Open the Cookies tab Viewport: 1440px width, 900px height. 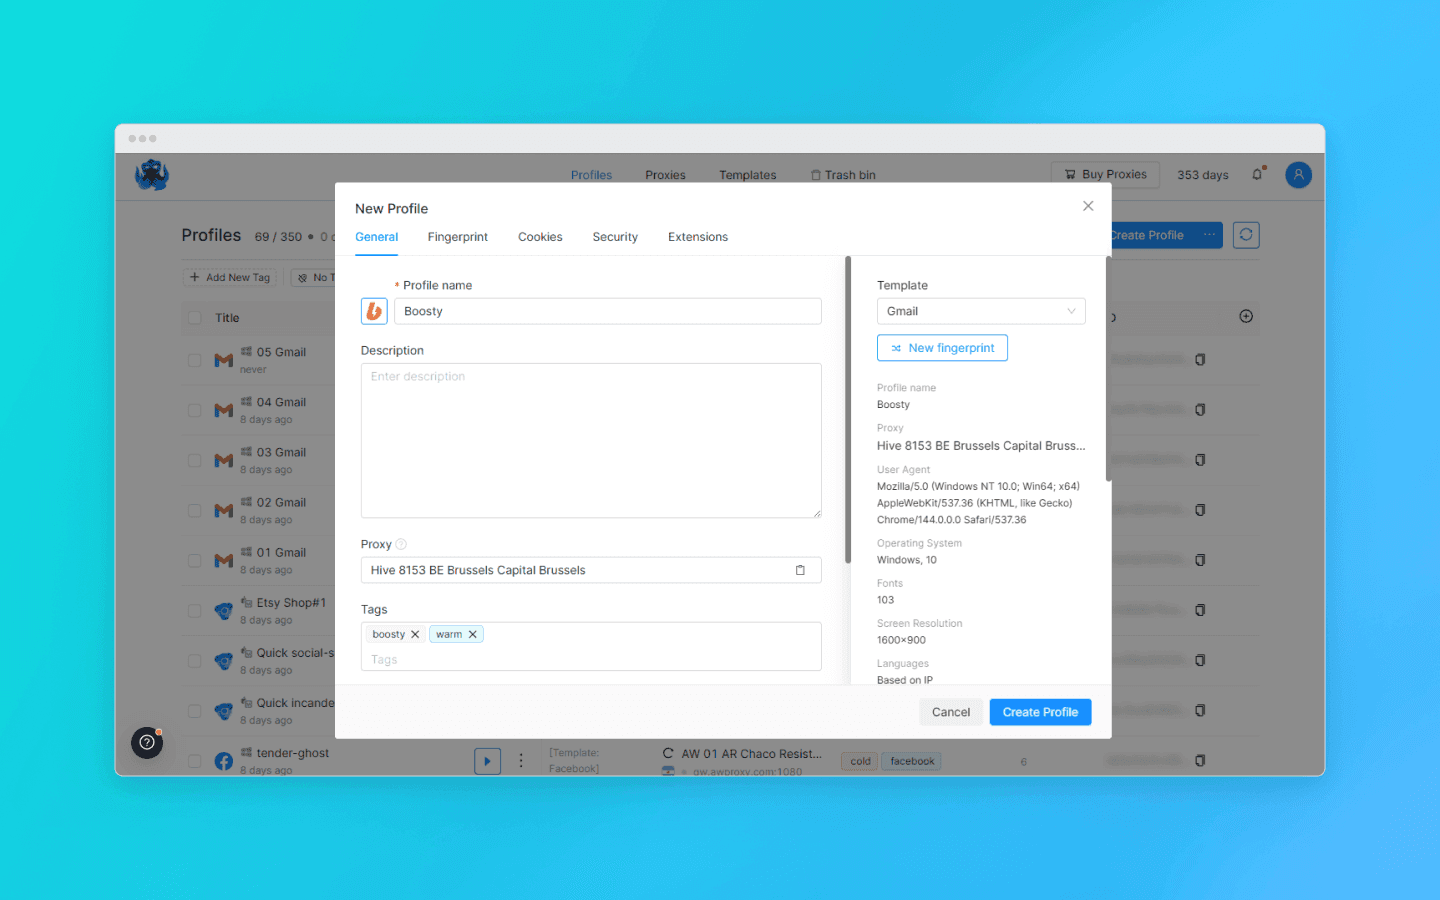(540, 237)
